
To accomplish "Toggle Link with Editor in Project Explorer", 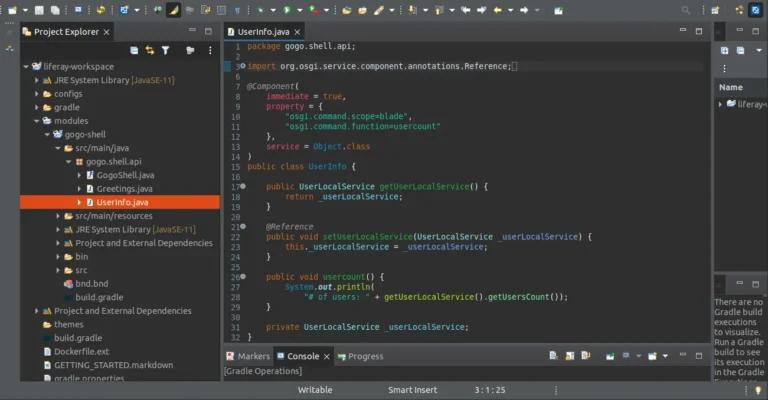I will tap(150, 50).
